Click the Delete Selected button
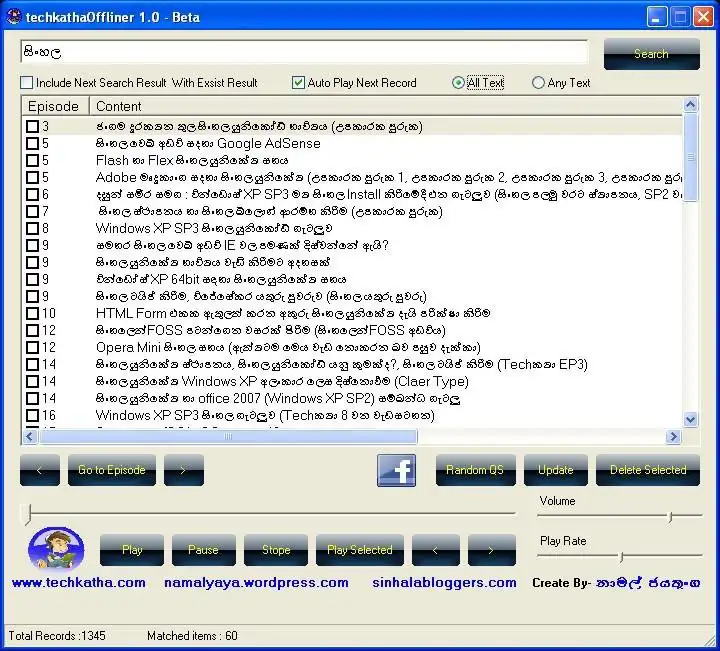720x651 pixels. tap(648, 470)
